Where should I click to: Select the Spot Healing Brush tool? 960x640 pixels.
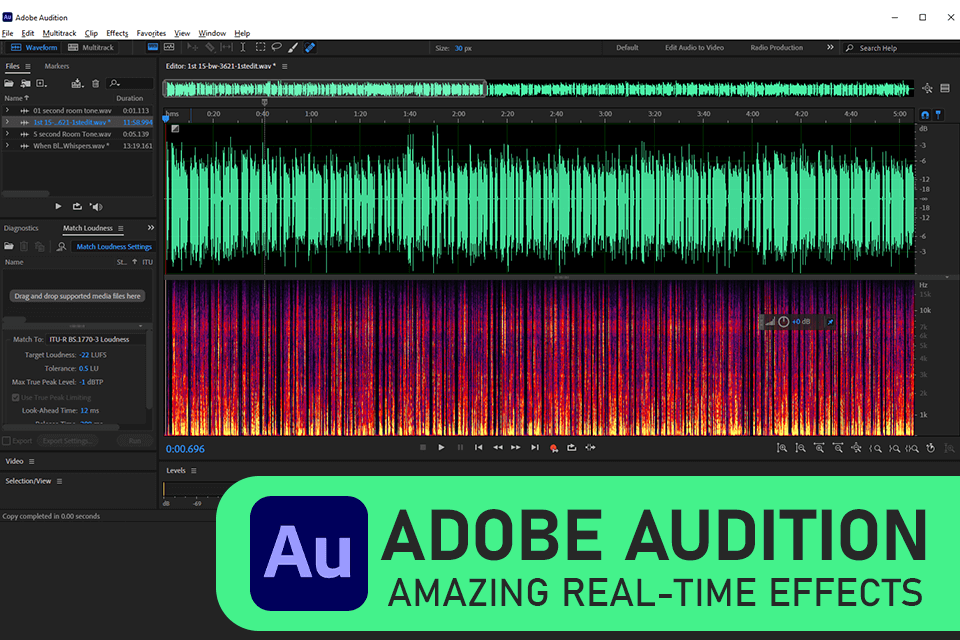(310, 47)
